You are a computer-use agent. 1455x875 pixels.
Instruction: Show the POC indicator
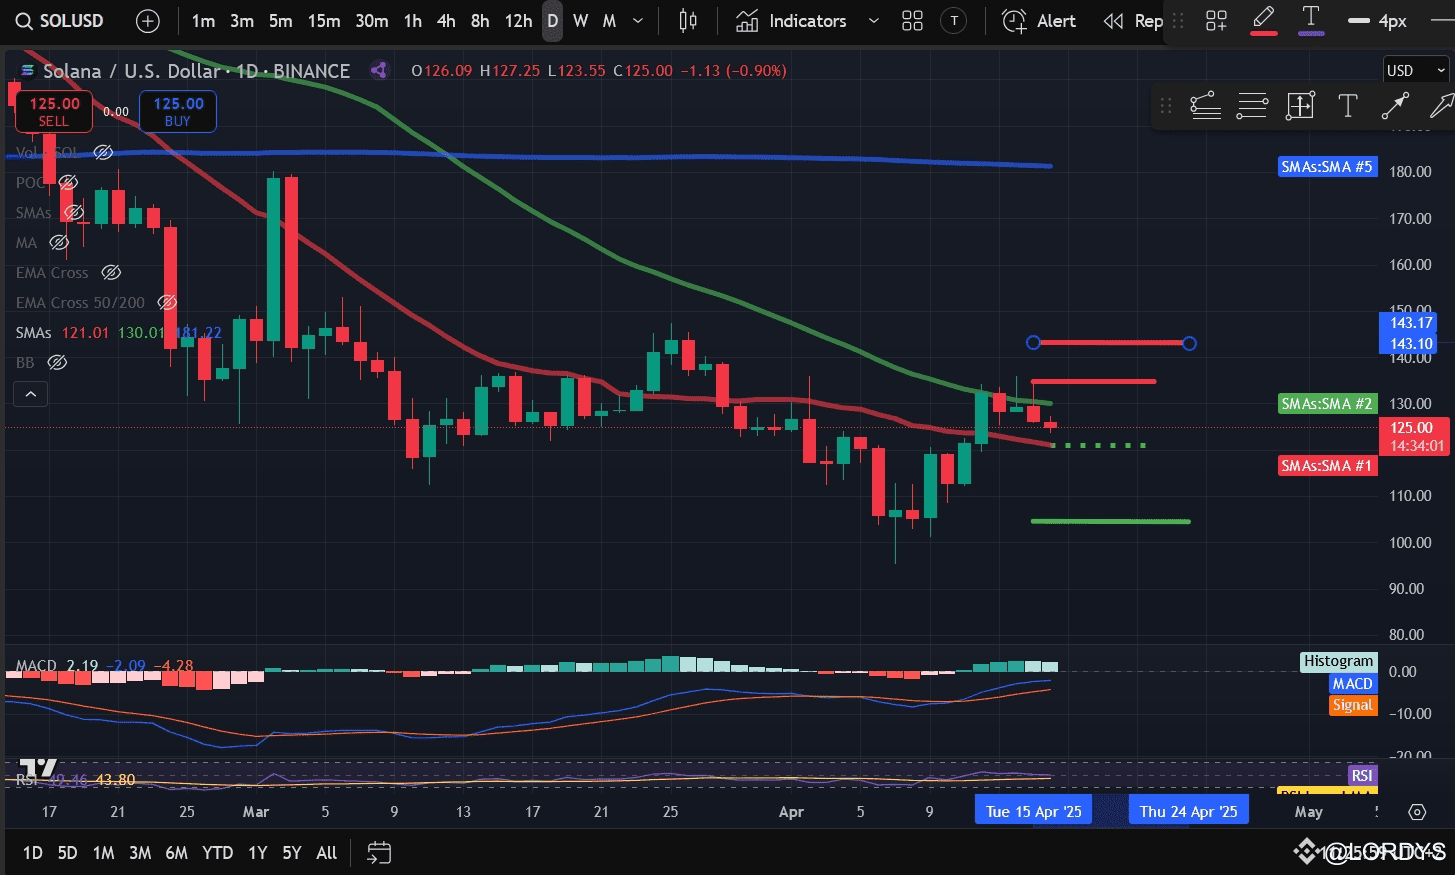tap(68, 182)
